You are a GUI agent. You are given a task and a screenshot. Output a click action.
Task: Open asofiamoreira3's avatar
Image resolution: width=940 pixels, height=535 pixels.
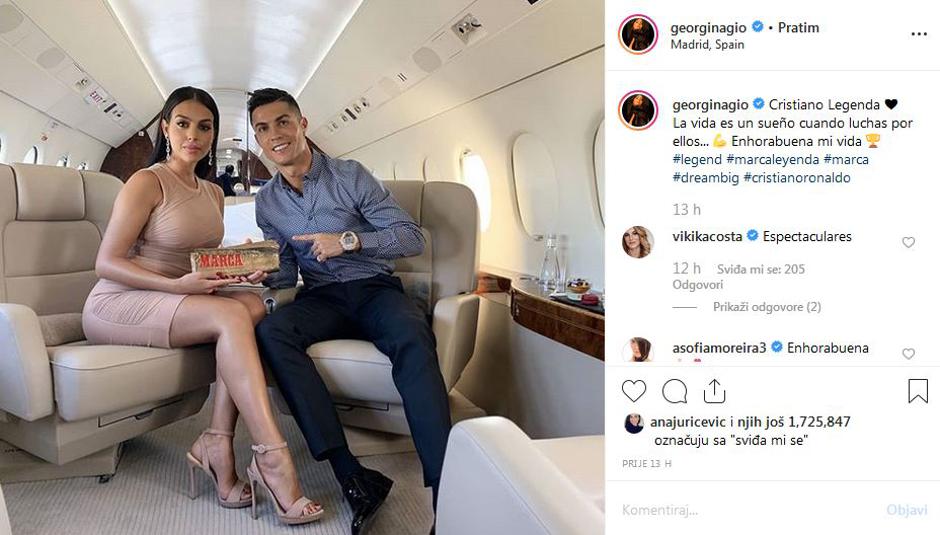click(638, 350)
